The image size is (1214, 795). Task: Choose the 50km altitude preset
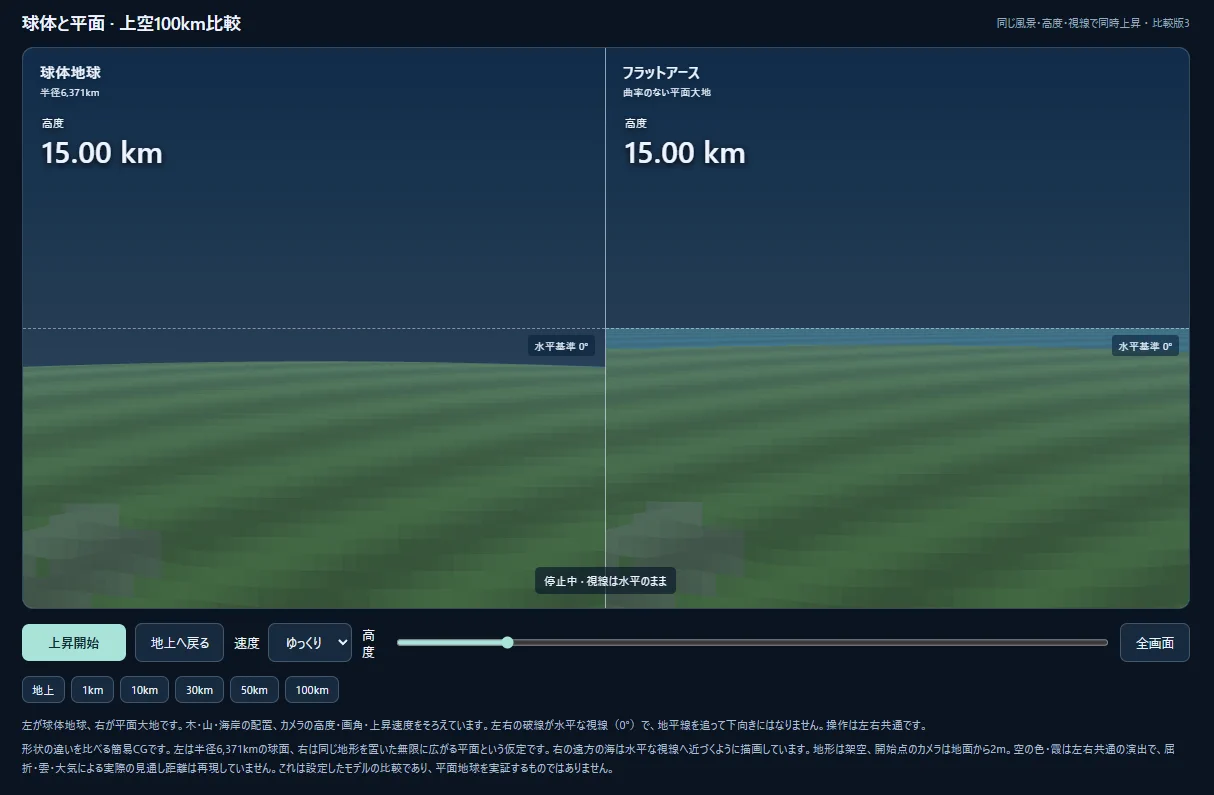255,690
